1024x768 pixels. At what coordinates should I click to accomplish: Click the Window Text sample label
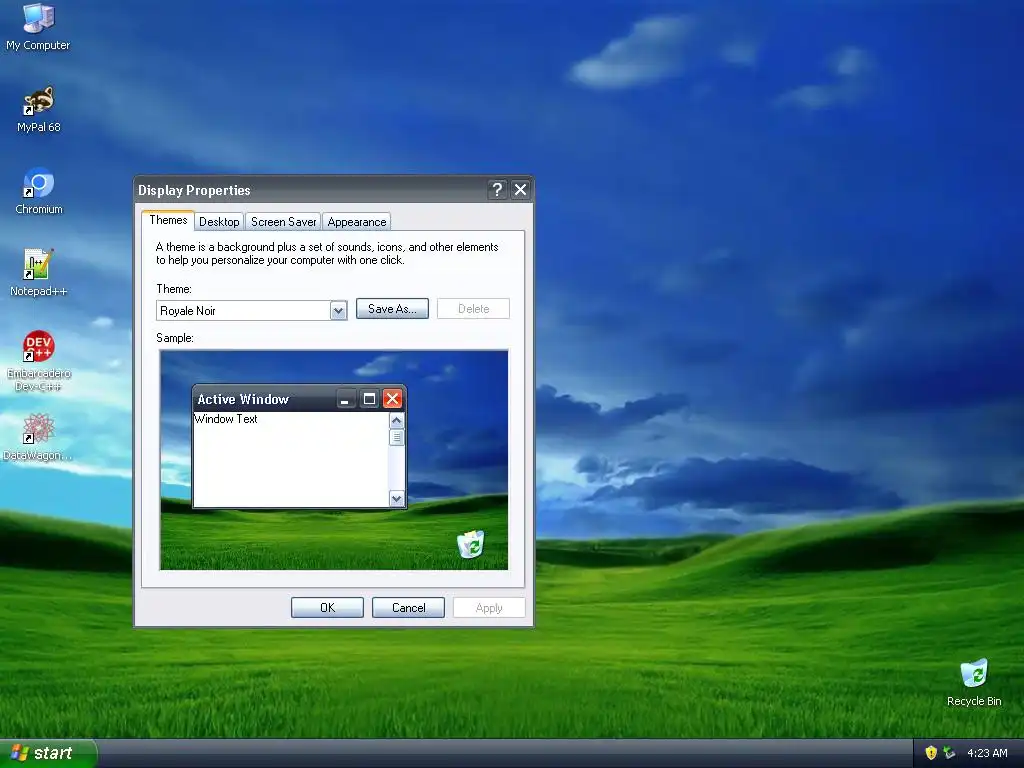[226, 419]
